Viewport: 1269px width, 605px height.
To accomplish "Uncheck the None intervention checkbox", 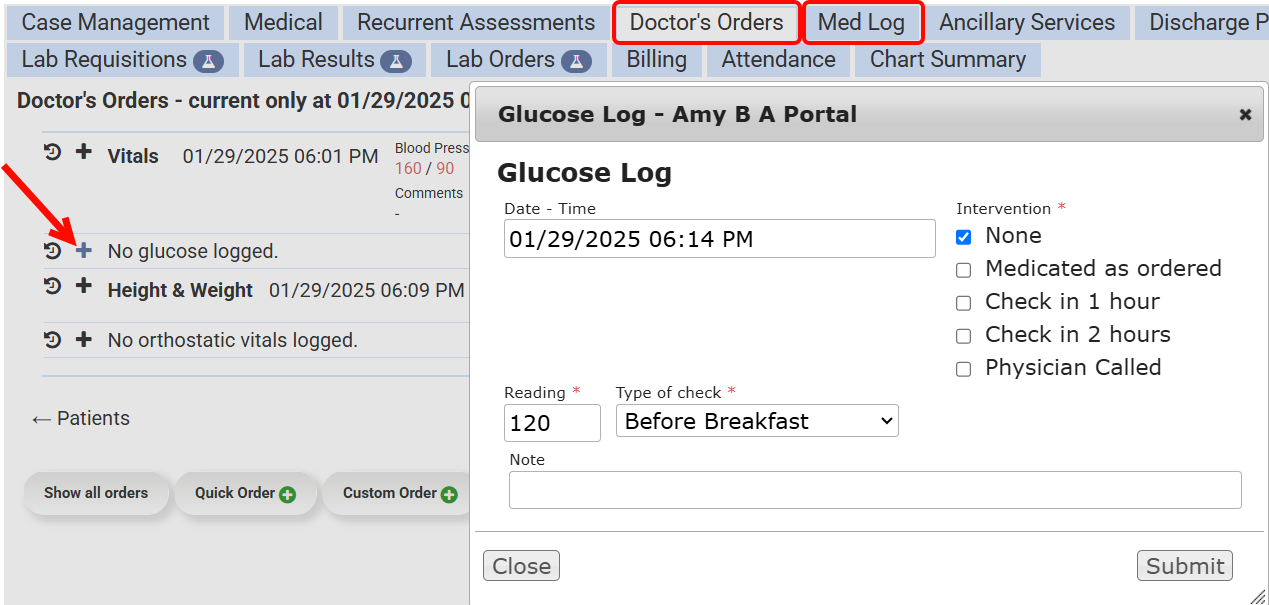I will pyautogui.click(x=963, y=237).
